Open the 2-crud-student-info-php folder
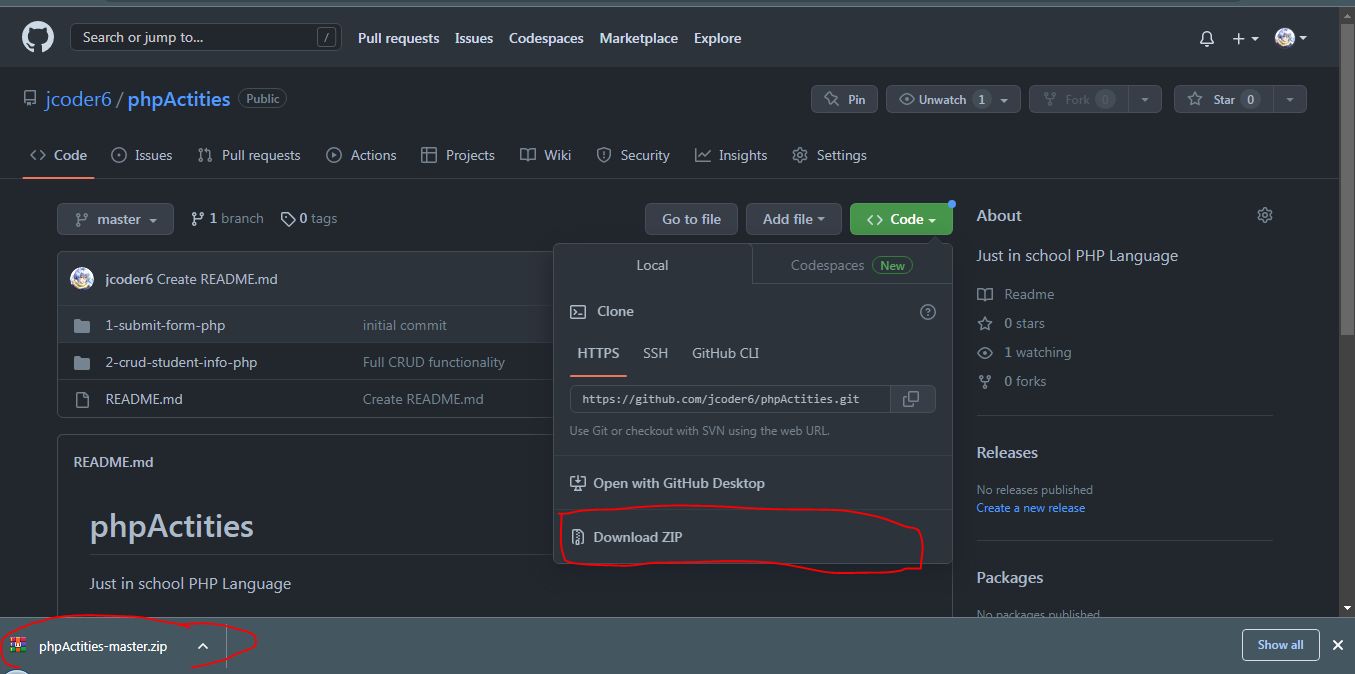This screenshot has width=1355, height=674. click(x=181, y=362)
